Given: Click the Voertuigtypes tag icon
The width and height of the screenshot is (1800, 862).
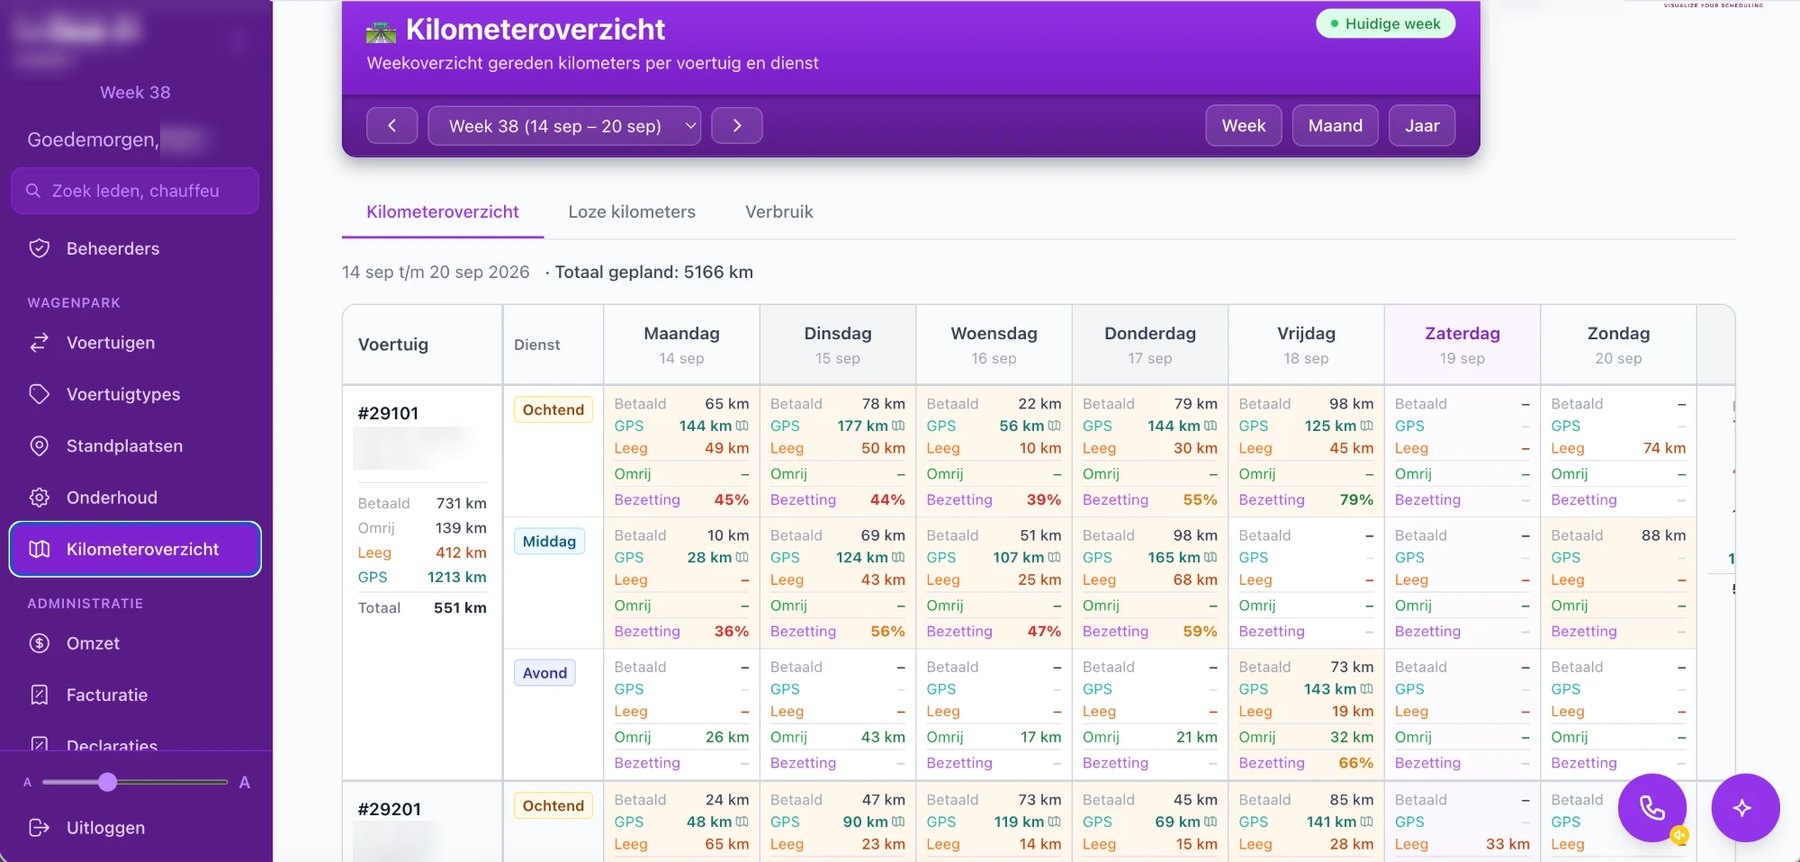Looking at the screenshot, I should 39,394.
